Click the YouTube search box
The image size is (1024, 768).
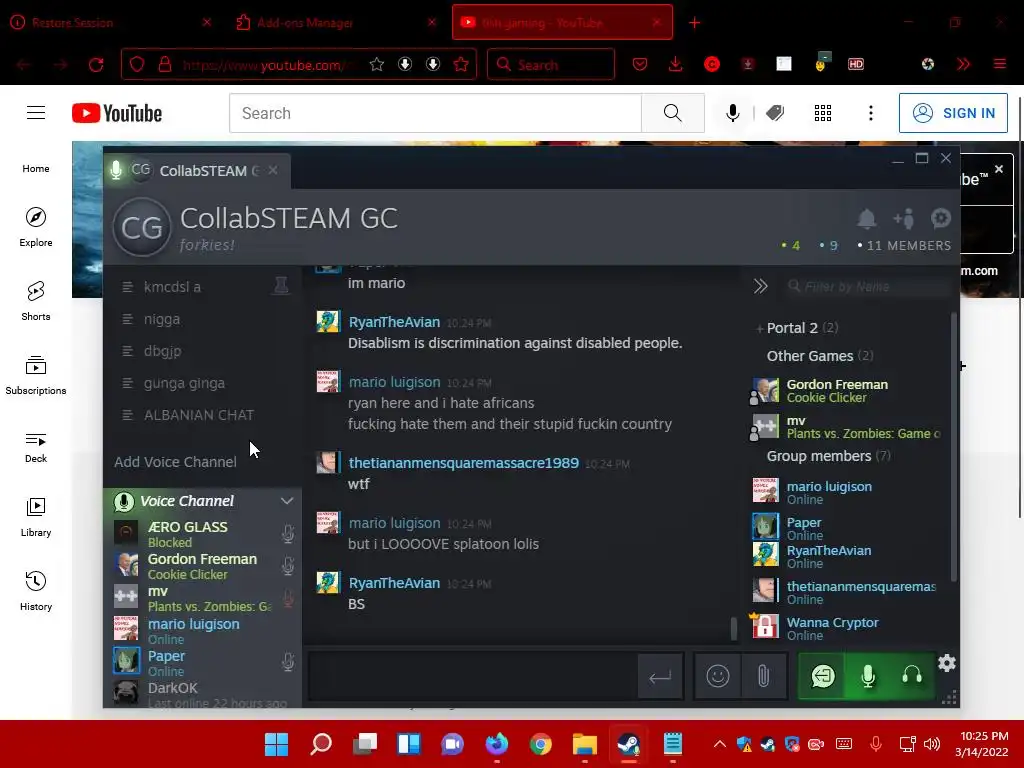coord(435,113)
